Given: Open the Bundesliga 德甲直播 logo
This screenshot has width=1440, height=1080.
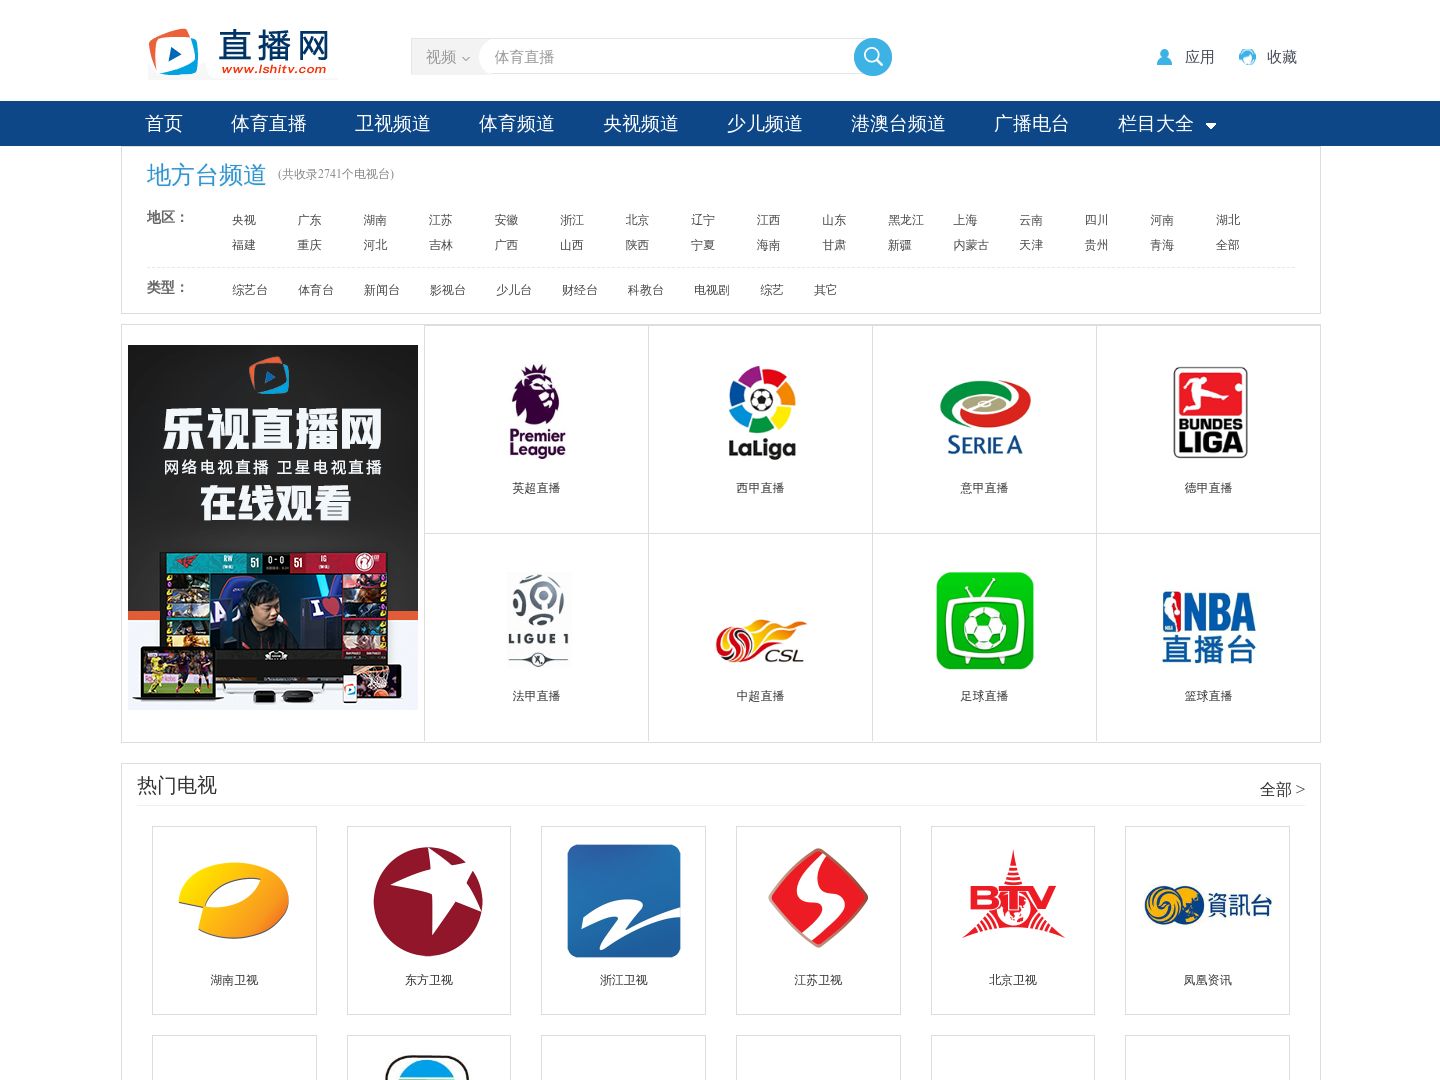Looking at the screenshot, I should click(1210, 412).
